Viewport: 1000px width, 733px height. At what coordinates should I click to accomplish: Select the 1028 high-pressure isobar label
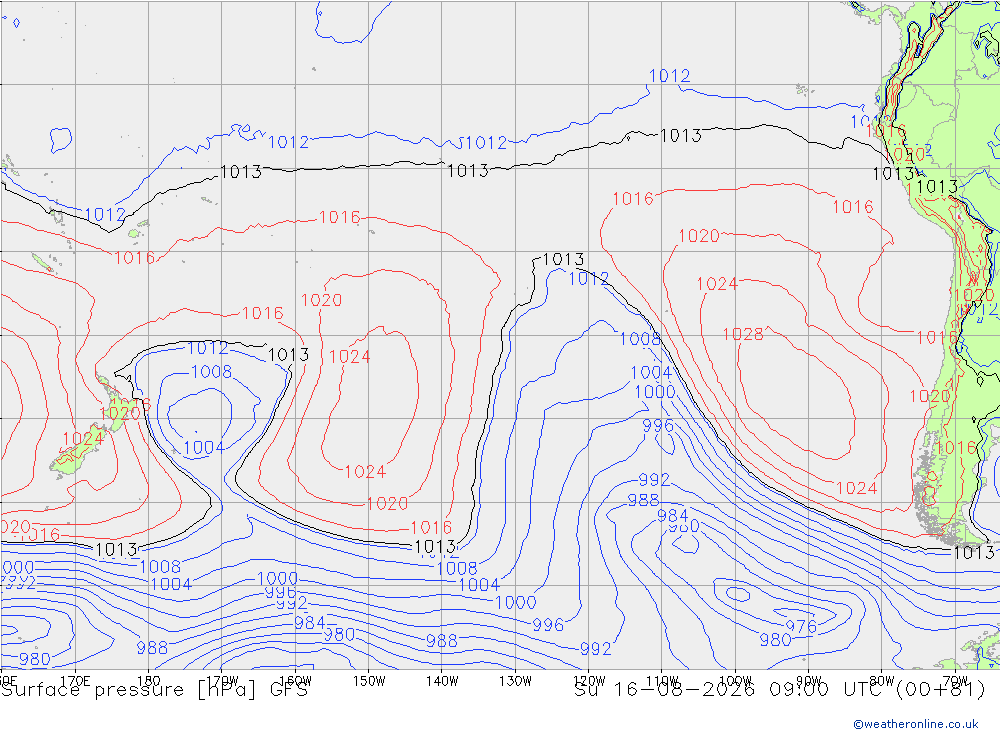[742, 334]
